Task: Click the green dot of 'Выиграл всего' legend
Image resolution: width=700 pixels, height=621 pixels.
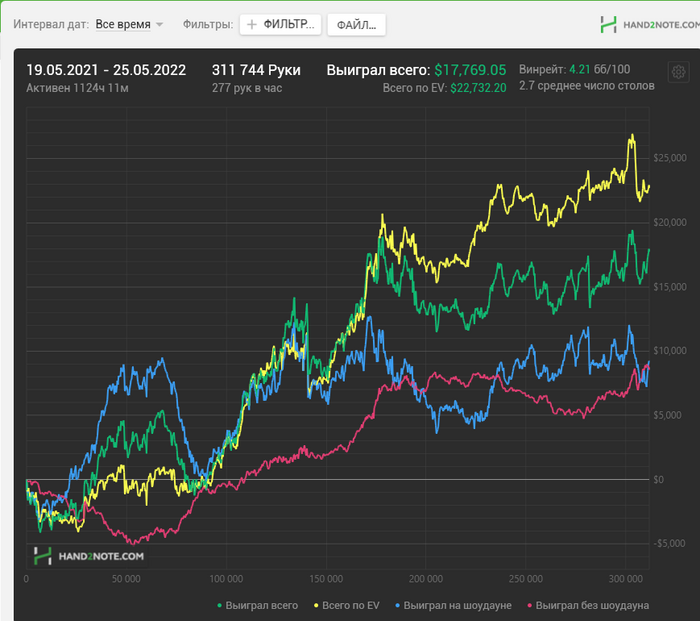Action: pos(219,606)
